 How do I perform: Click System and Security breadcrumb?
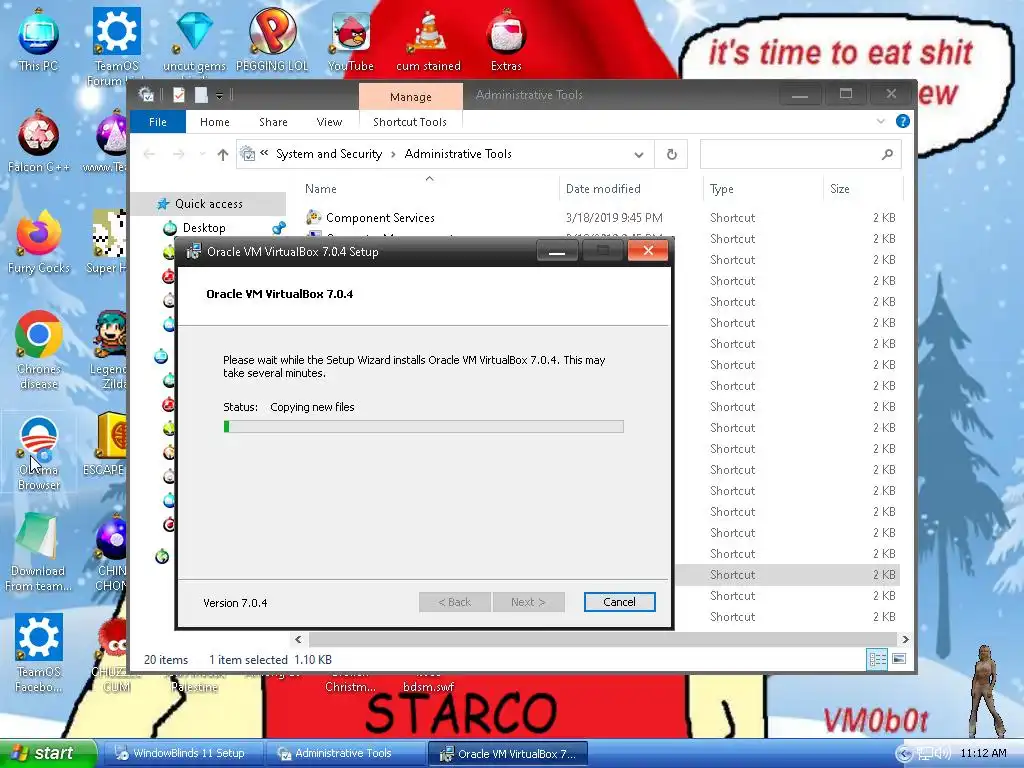[x=329, y=154]
